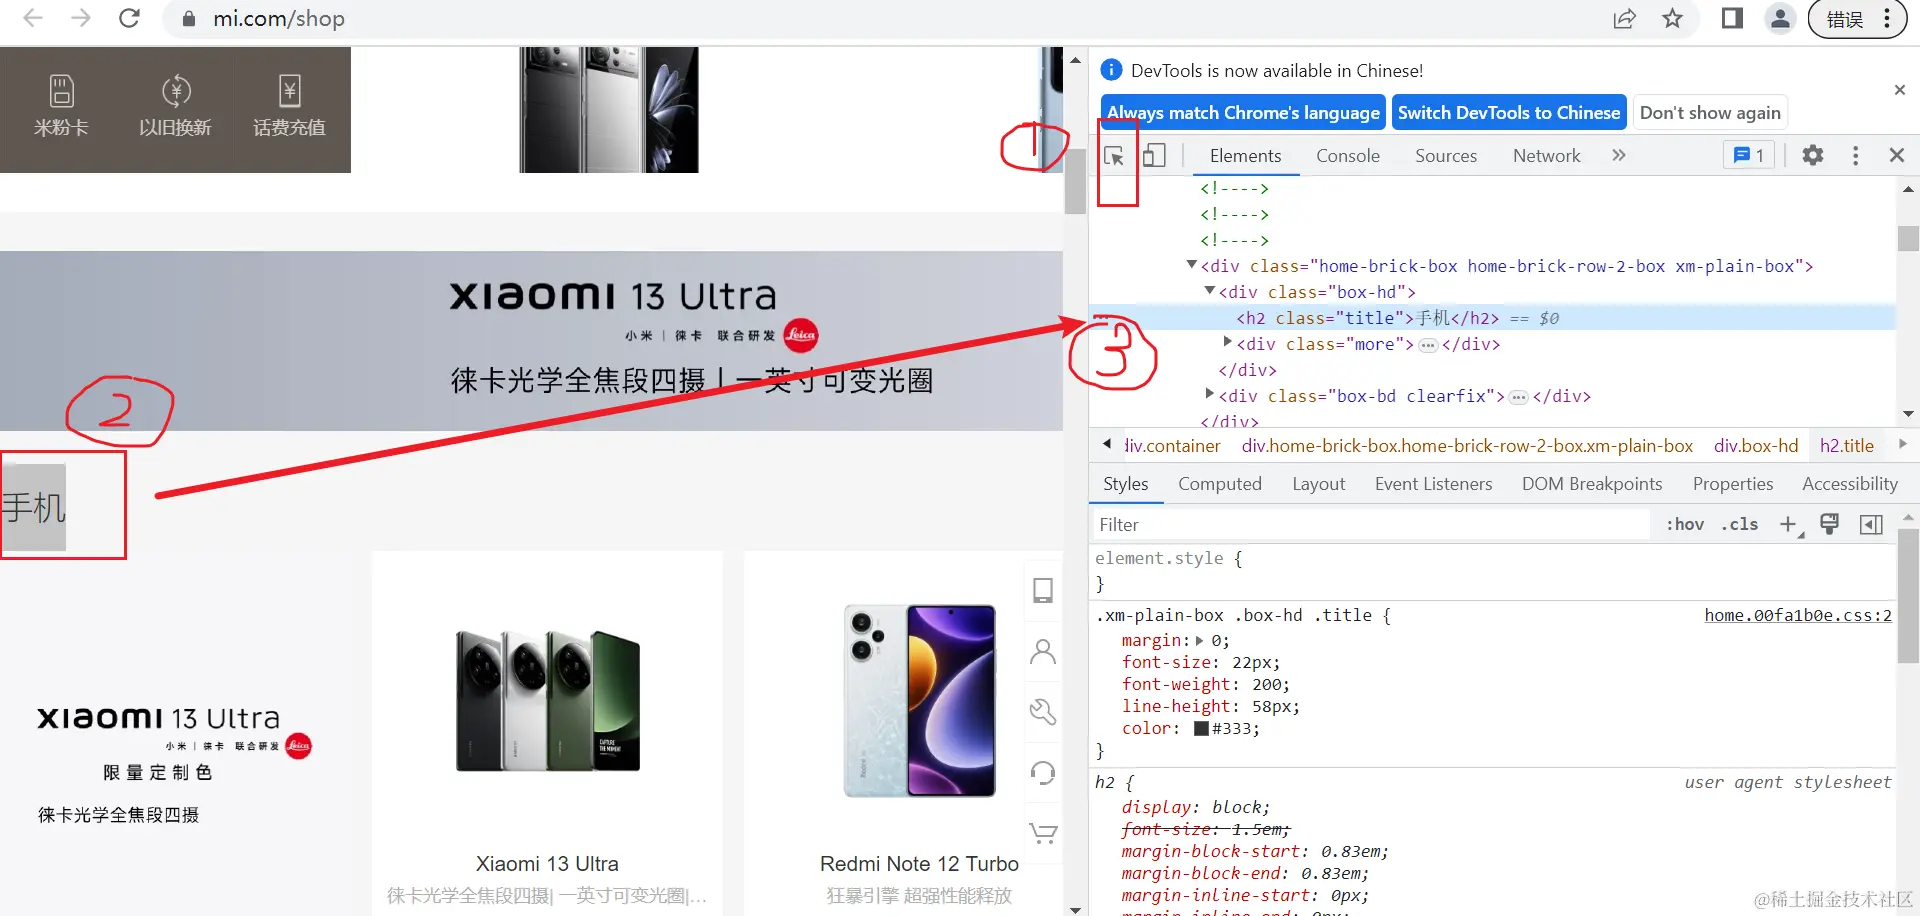
Task: Open the DOM Breakpoints tab
Action: click(x=1592, y=484)
